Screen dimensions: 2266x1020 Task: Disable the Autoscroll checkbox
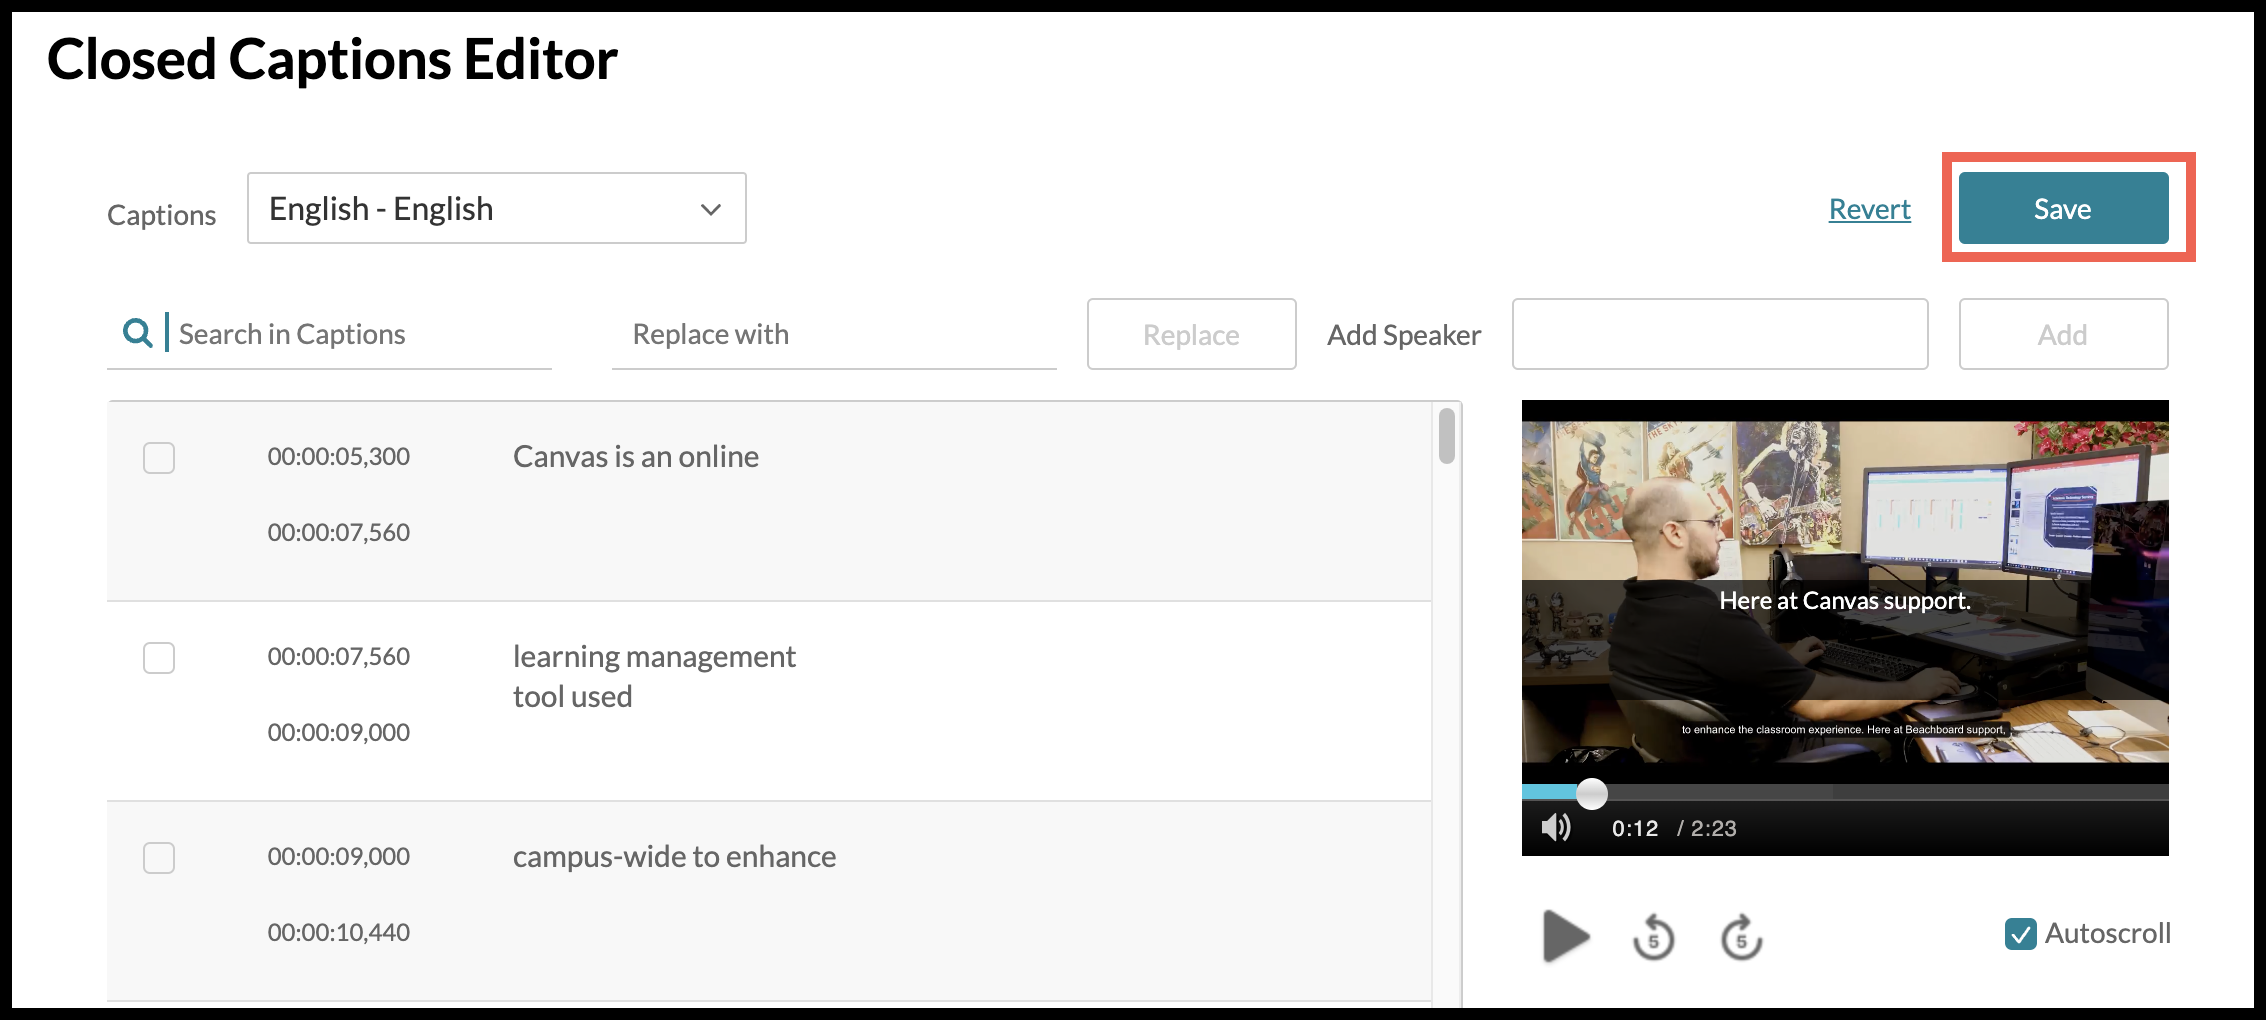pyautogui.click(x=2020, y=934)
